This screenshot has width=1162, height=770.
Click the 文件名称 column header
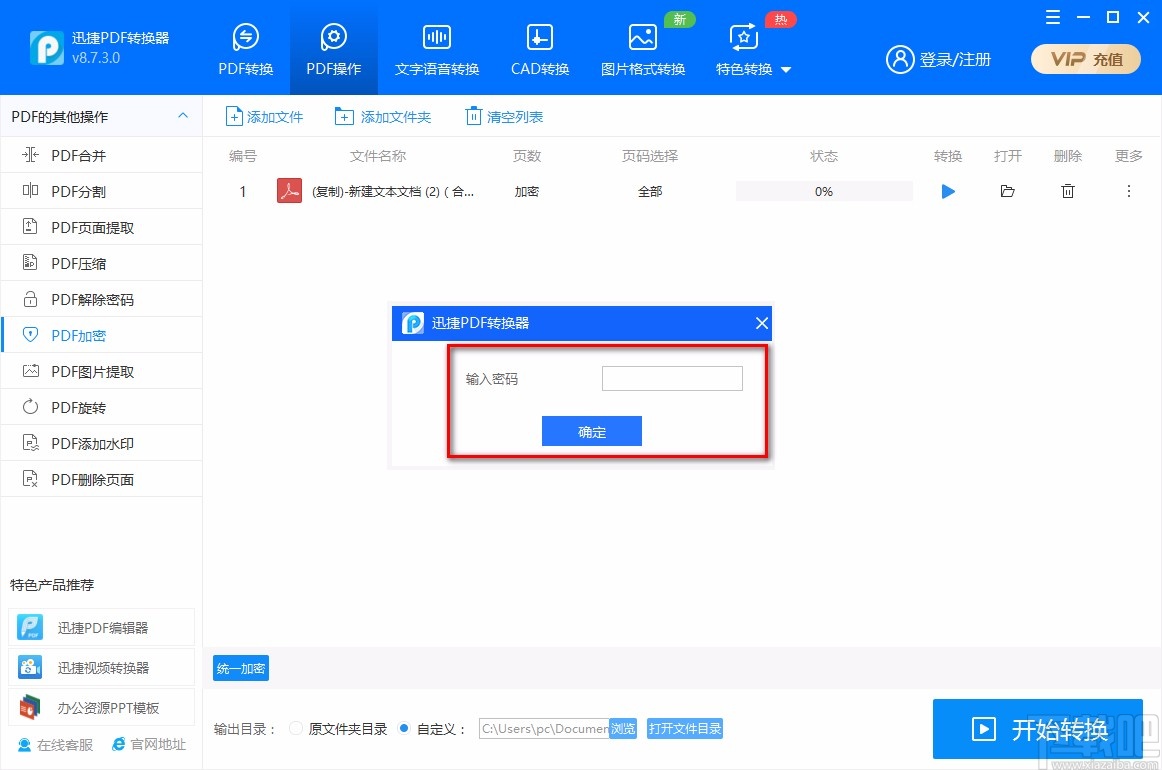coord(378,156)
